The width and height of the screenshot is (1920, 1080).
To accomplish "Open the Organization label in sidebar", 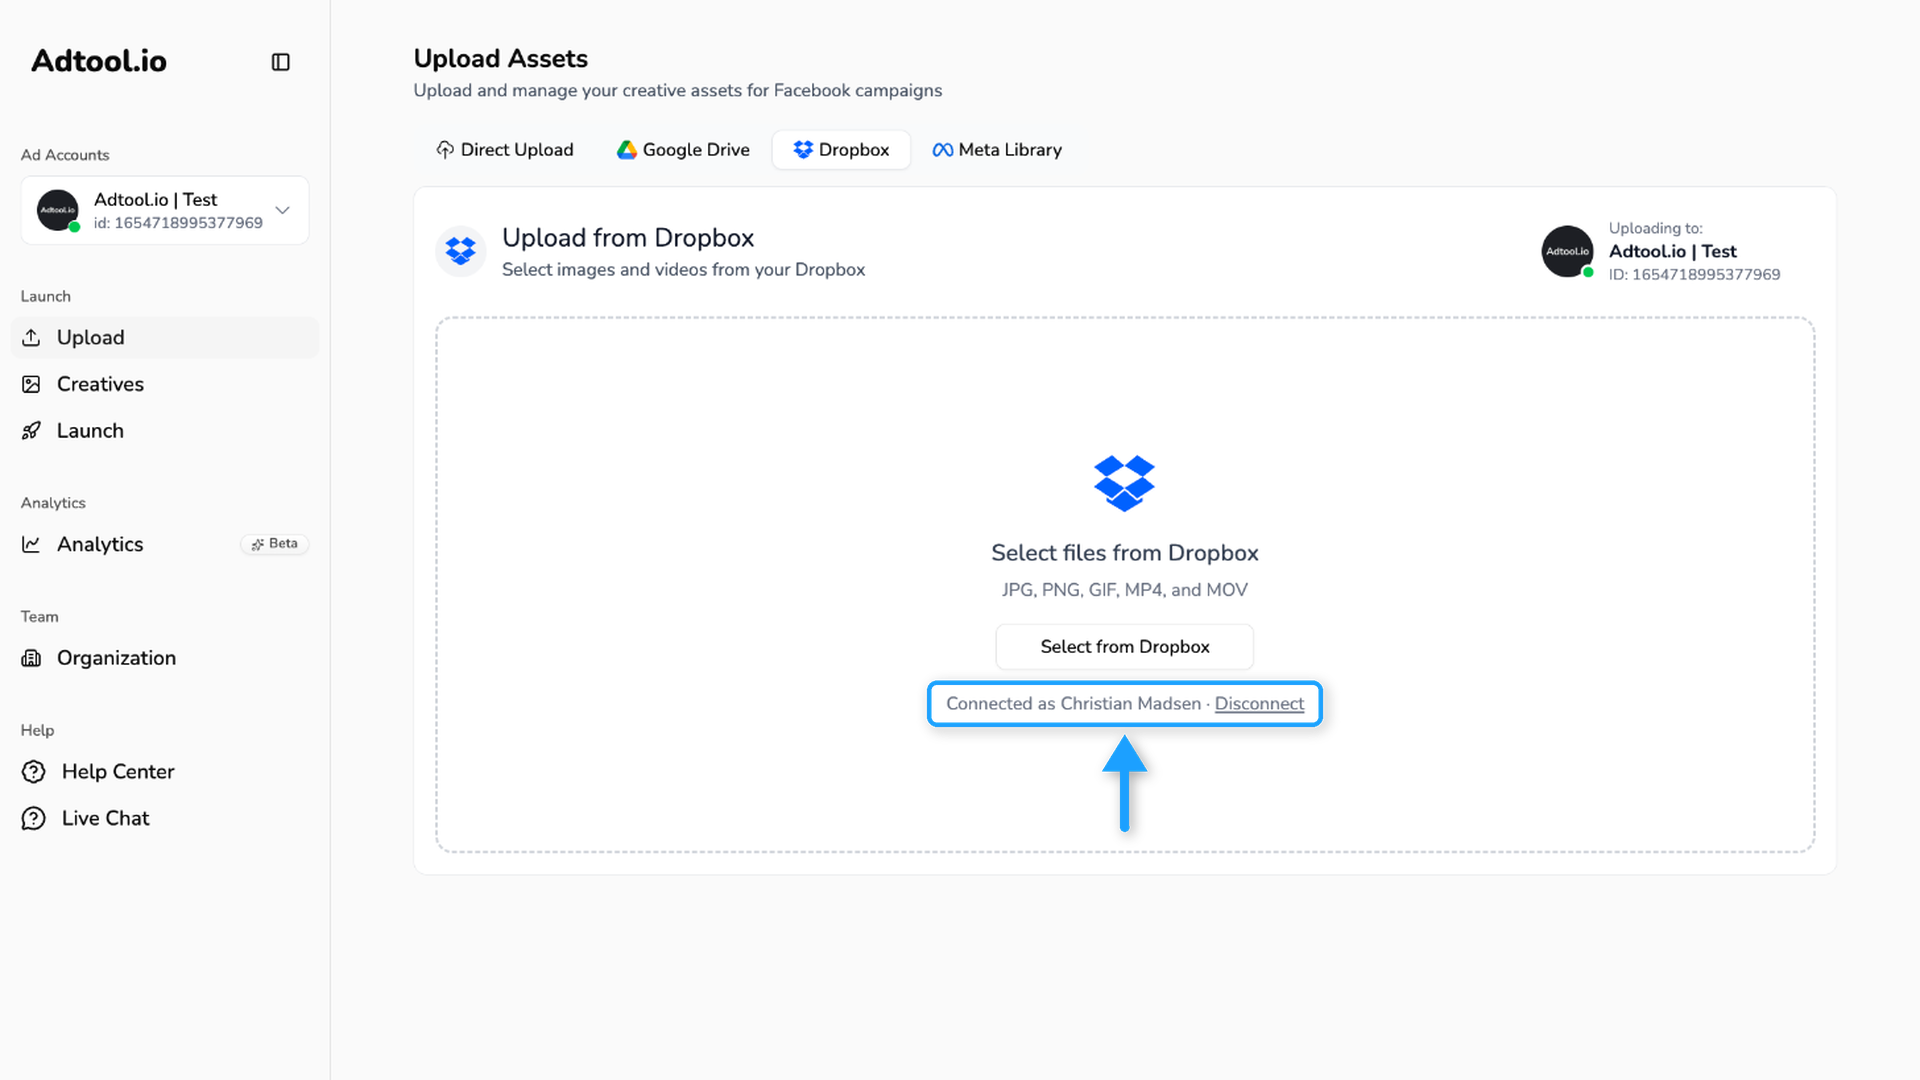I will (116, 658).
